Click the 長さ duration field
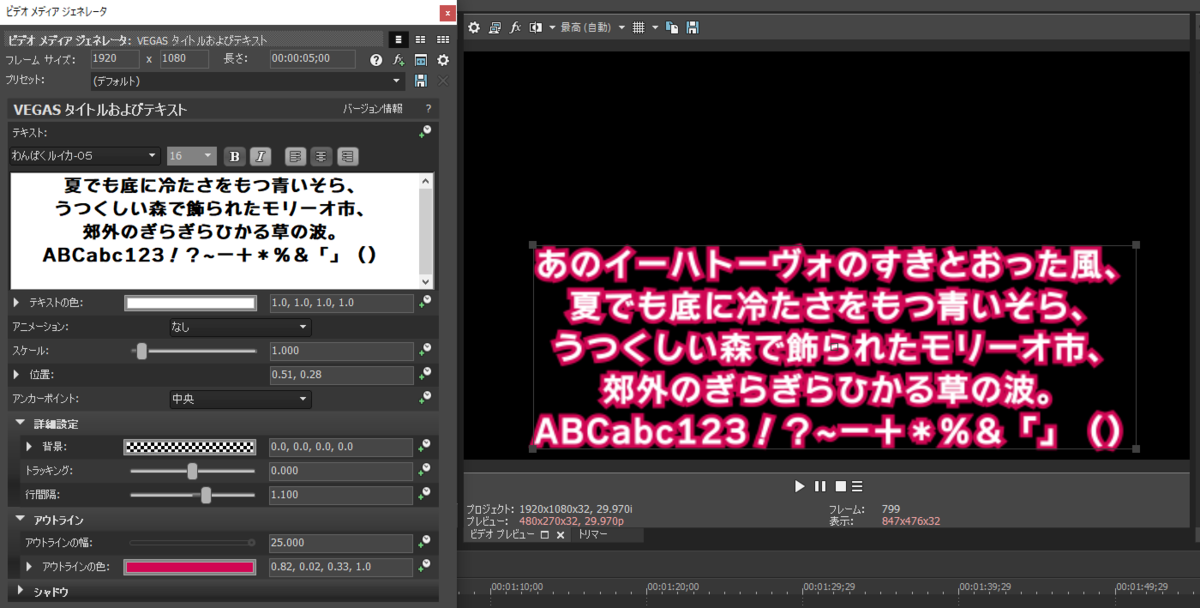Screen dimensions: 1200x608 coord(315,60)
